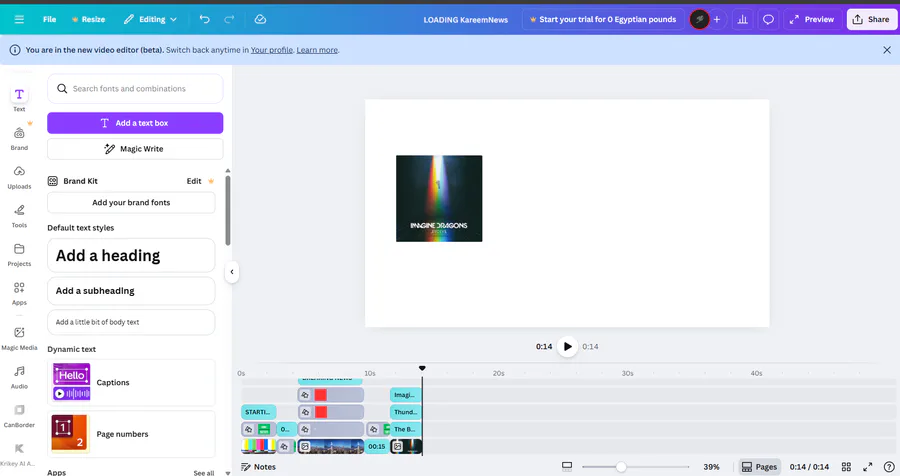The height and width of the screenshot is (476, 900).
Task: Open the Projects panel
Action: [19, 254]
